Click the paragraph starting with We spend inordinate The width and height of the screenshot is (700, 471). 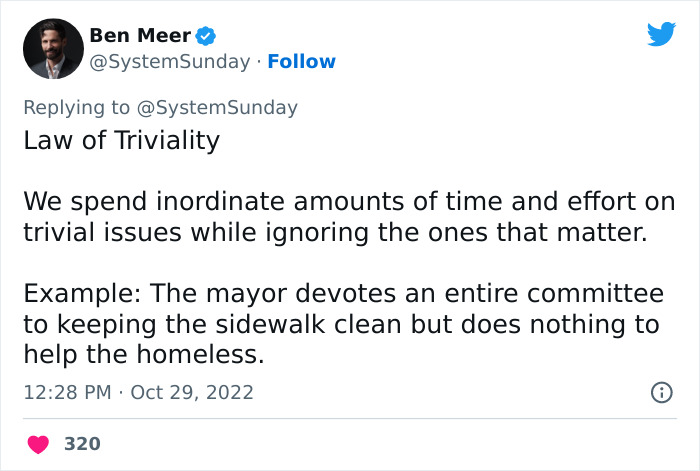point(349,217)
